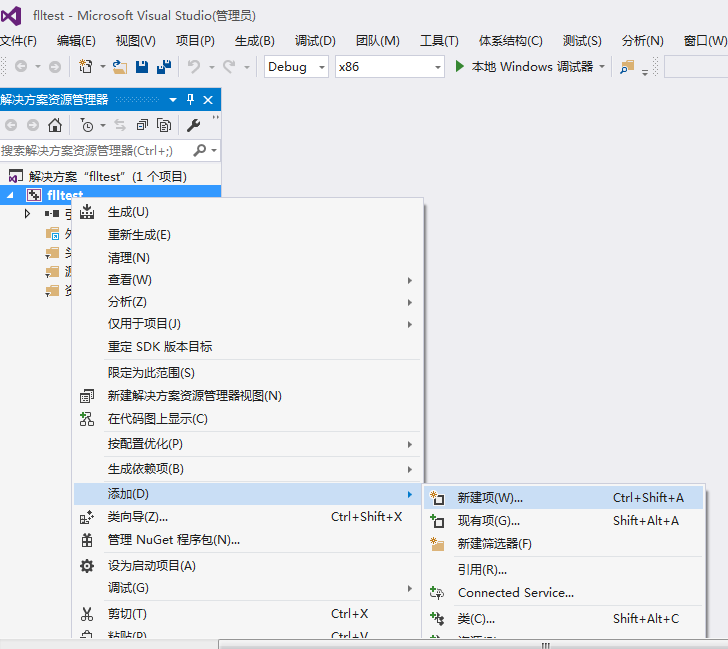Click the Find in Files toolbar icon
Screen dimensions: 728x649
[x=627, y=67]
